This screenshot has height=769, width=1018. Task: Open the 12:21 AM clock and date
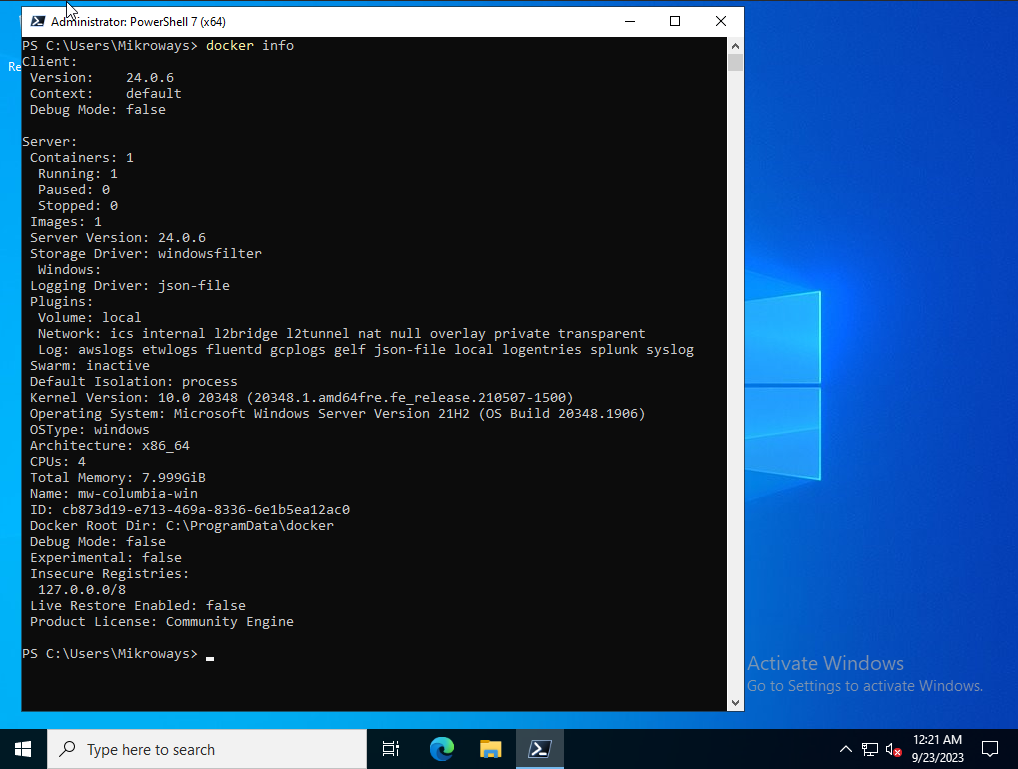[x=937, y=749]
